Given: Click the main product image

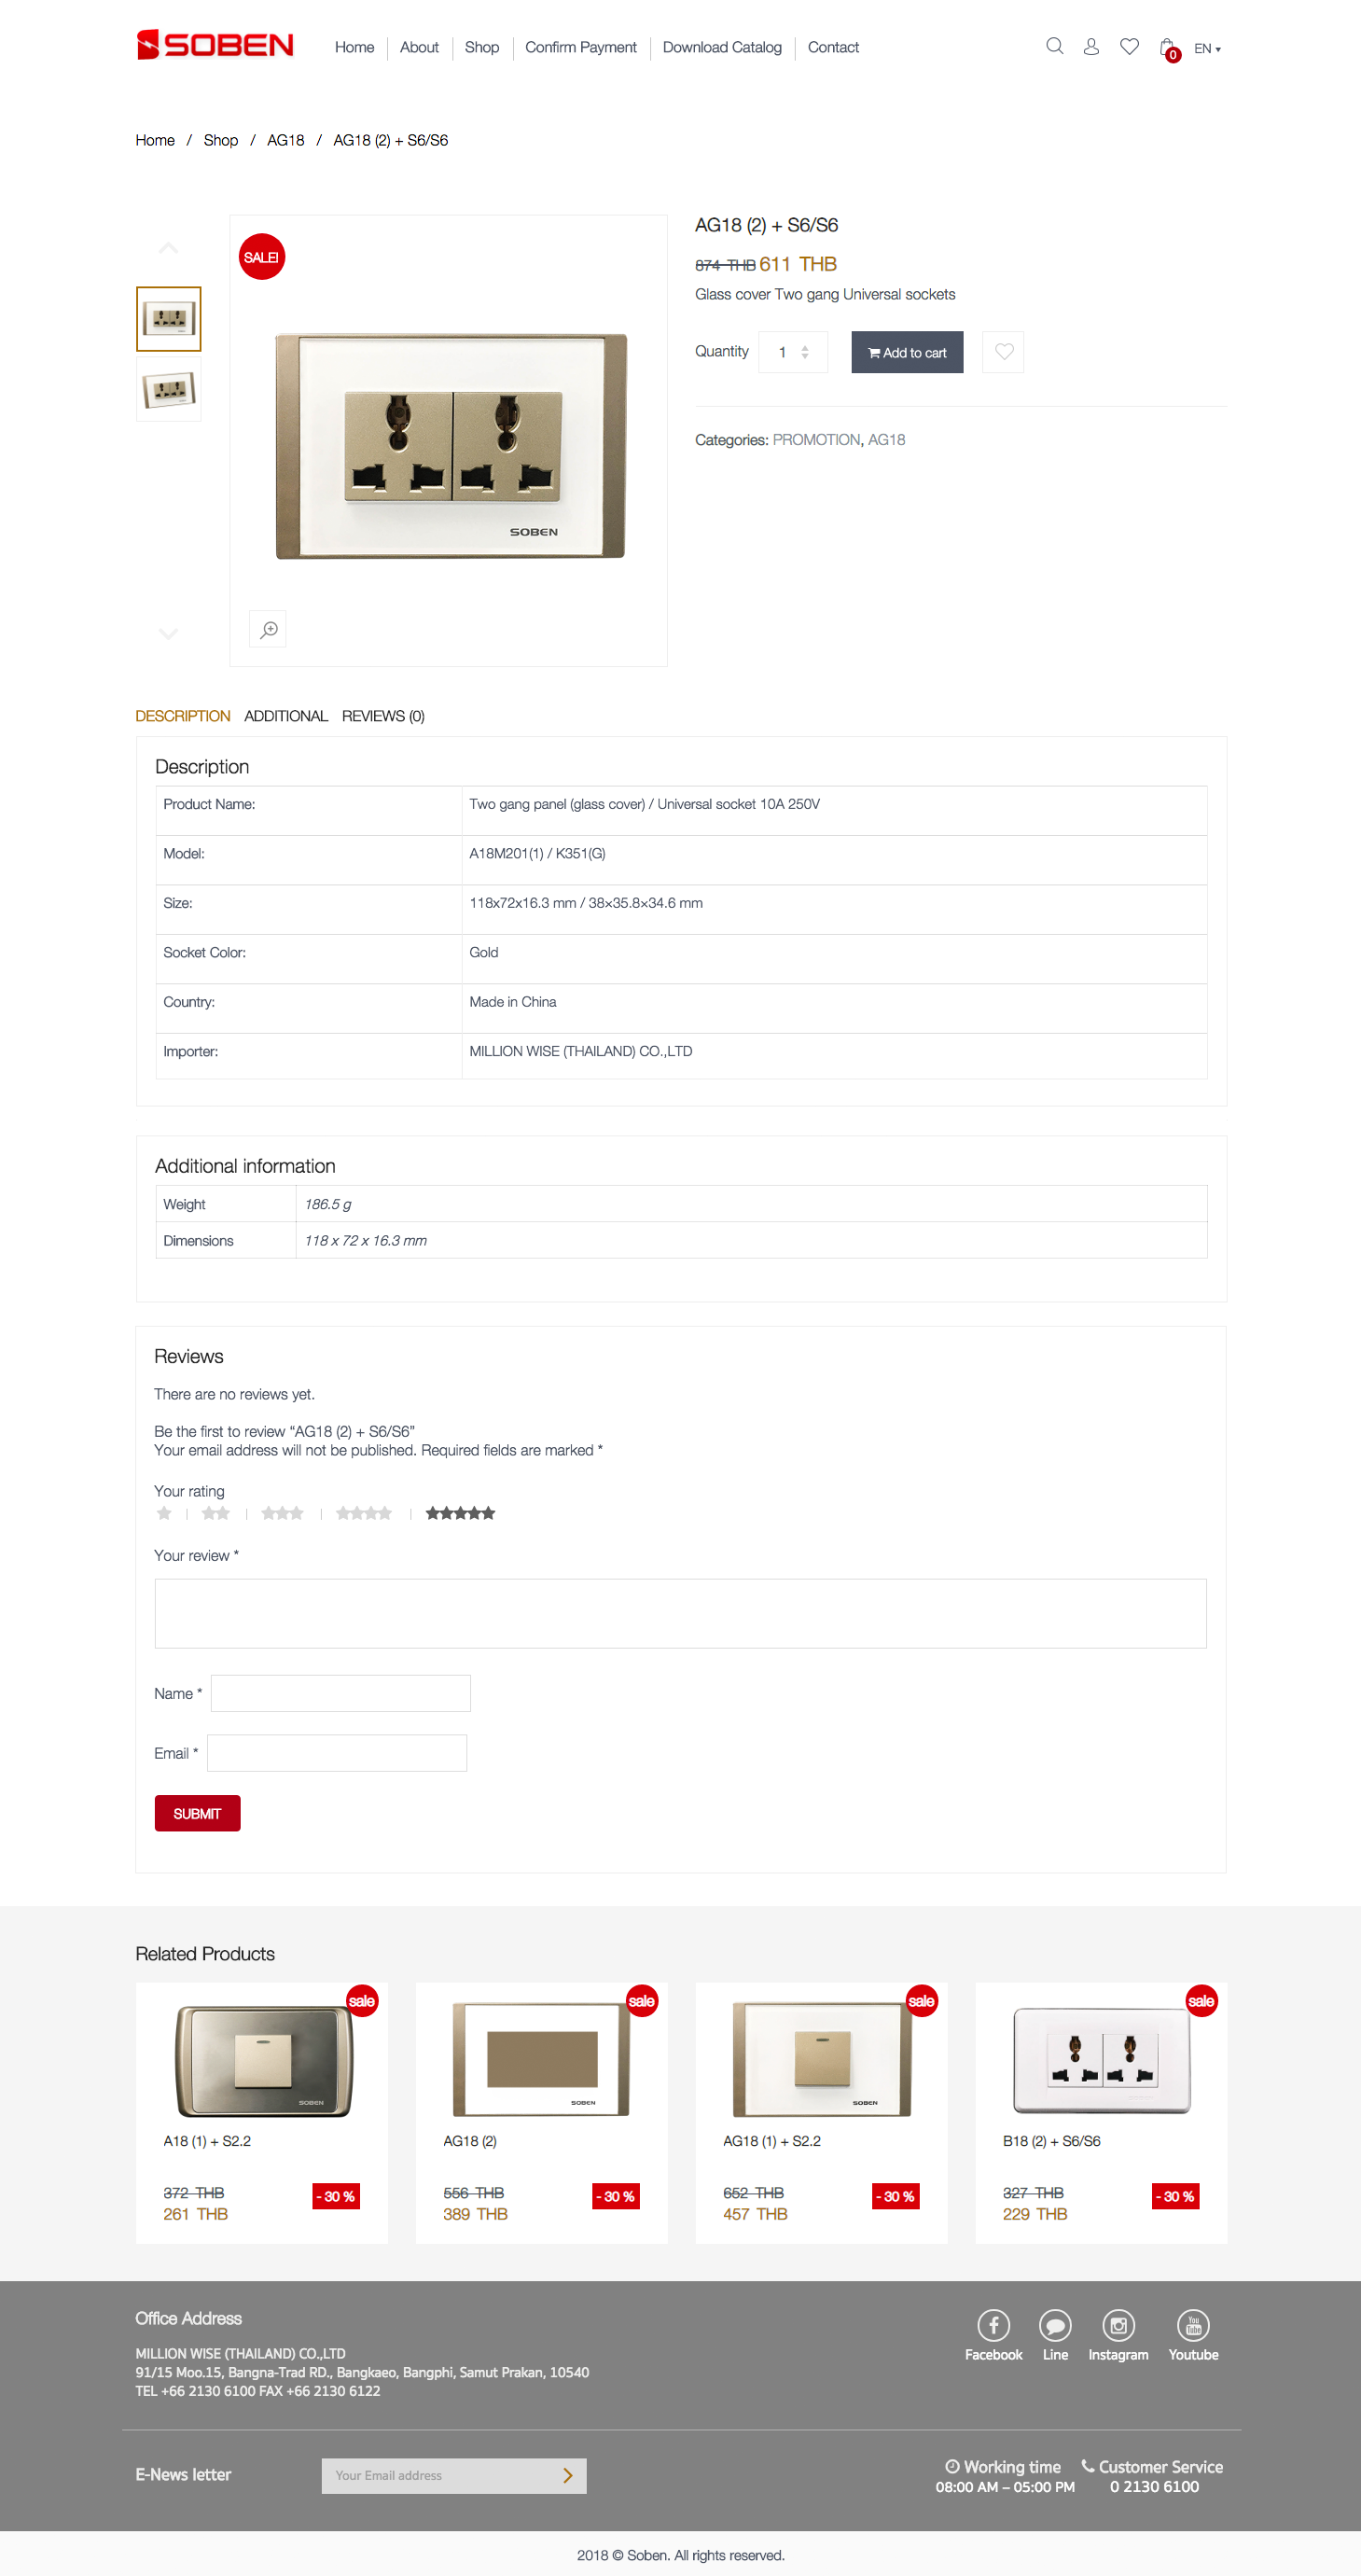Looking at the screenshot, I should pyautogui.click(x=450, y=446).
